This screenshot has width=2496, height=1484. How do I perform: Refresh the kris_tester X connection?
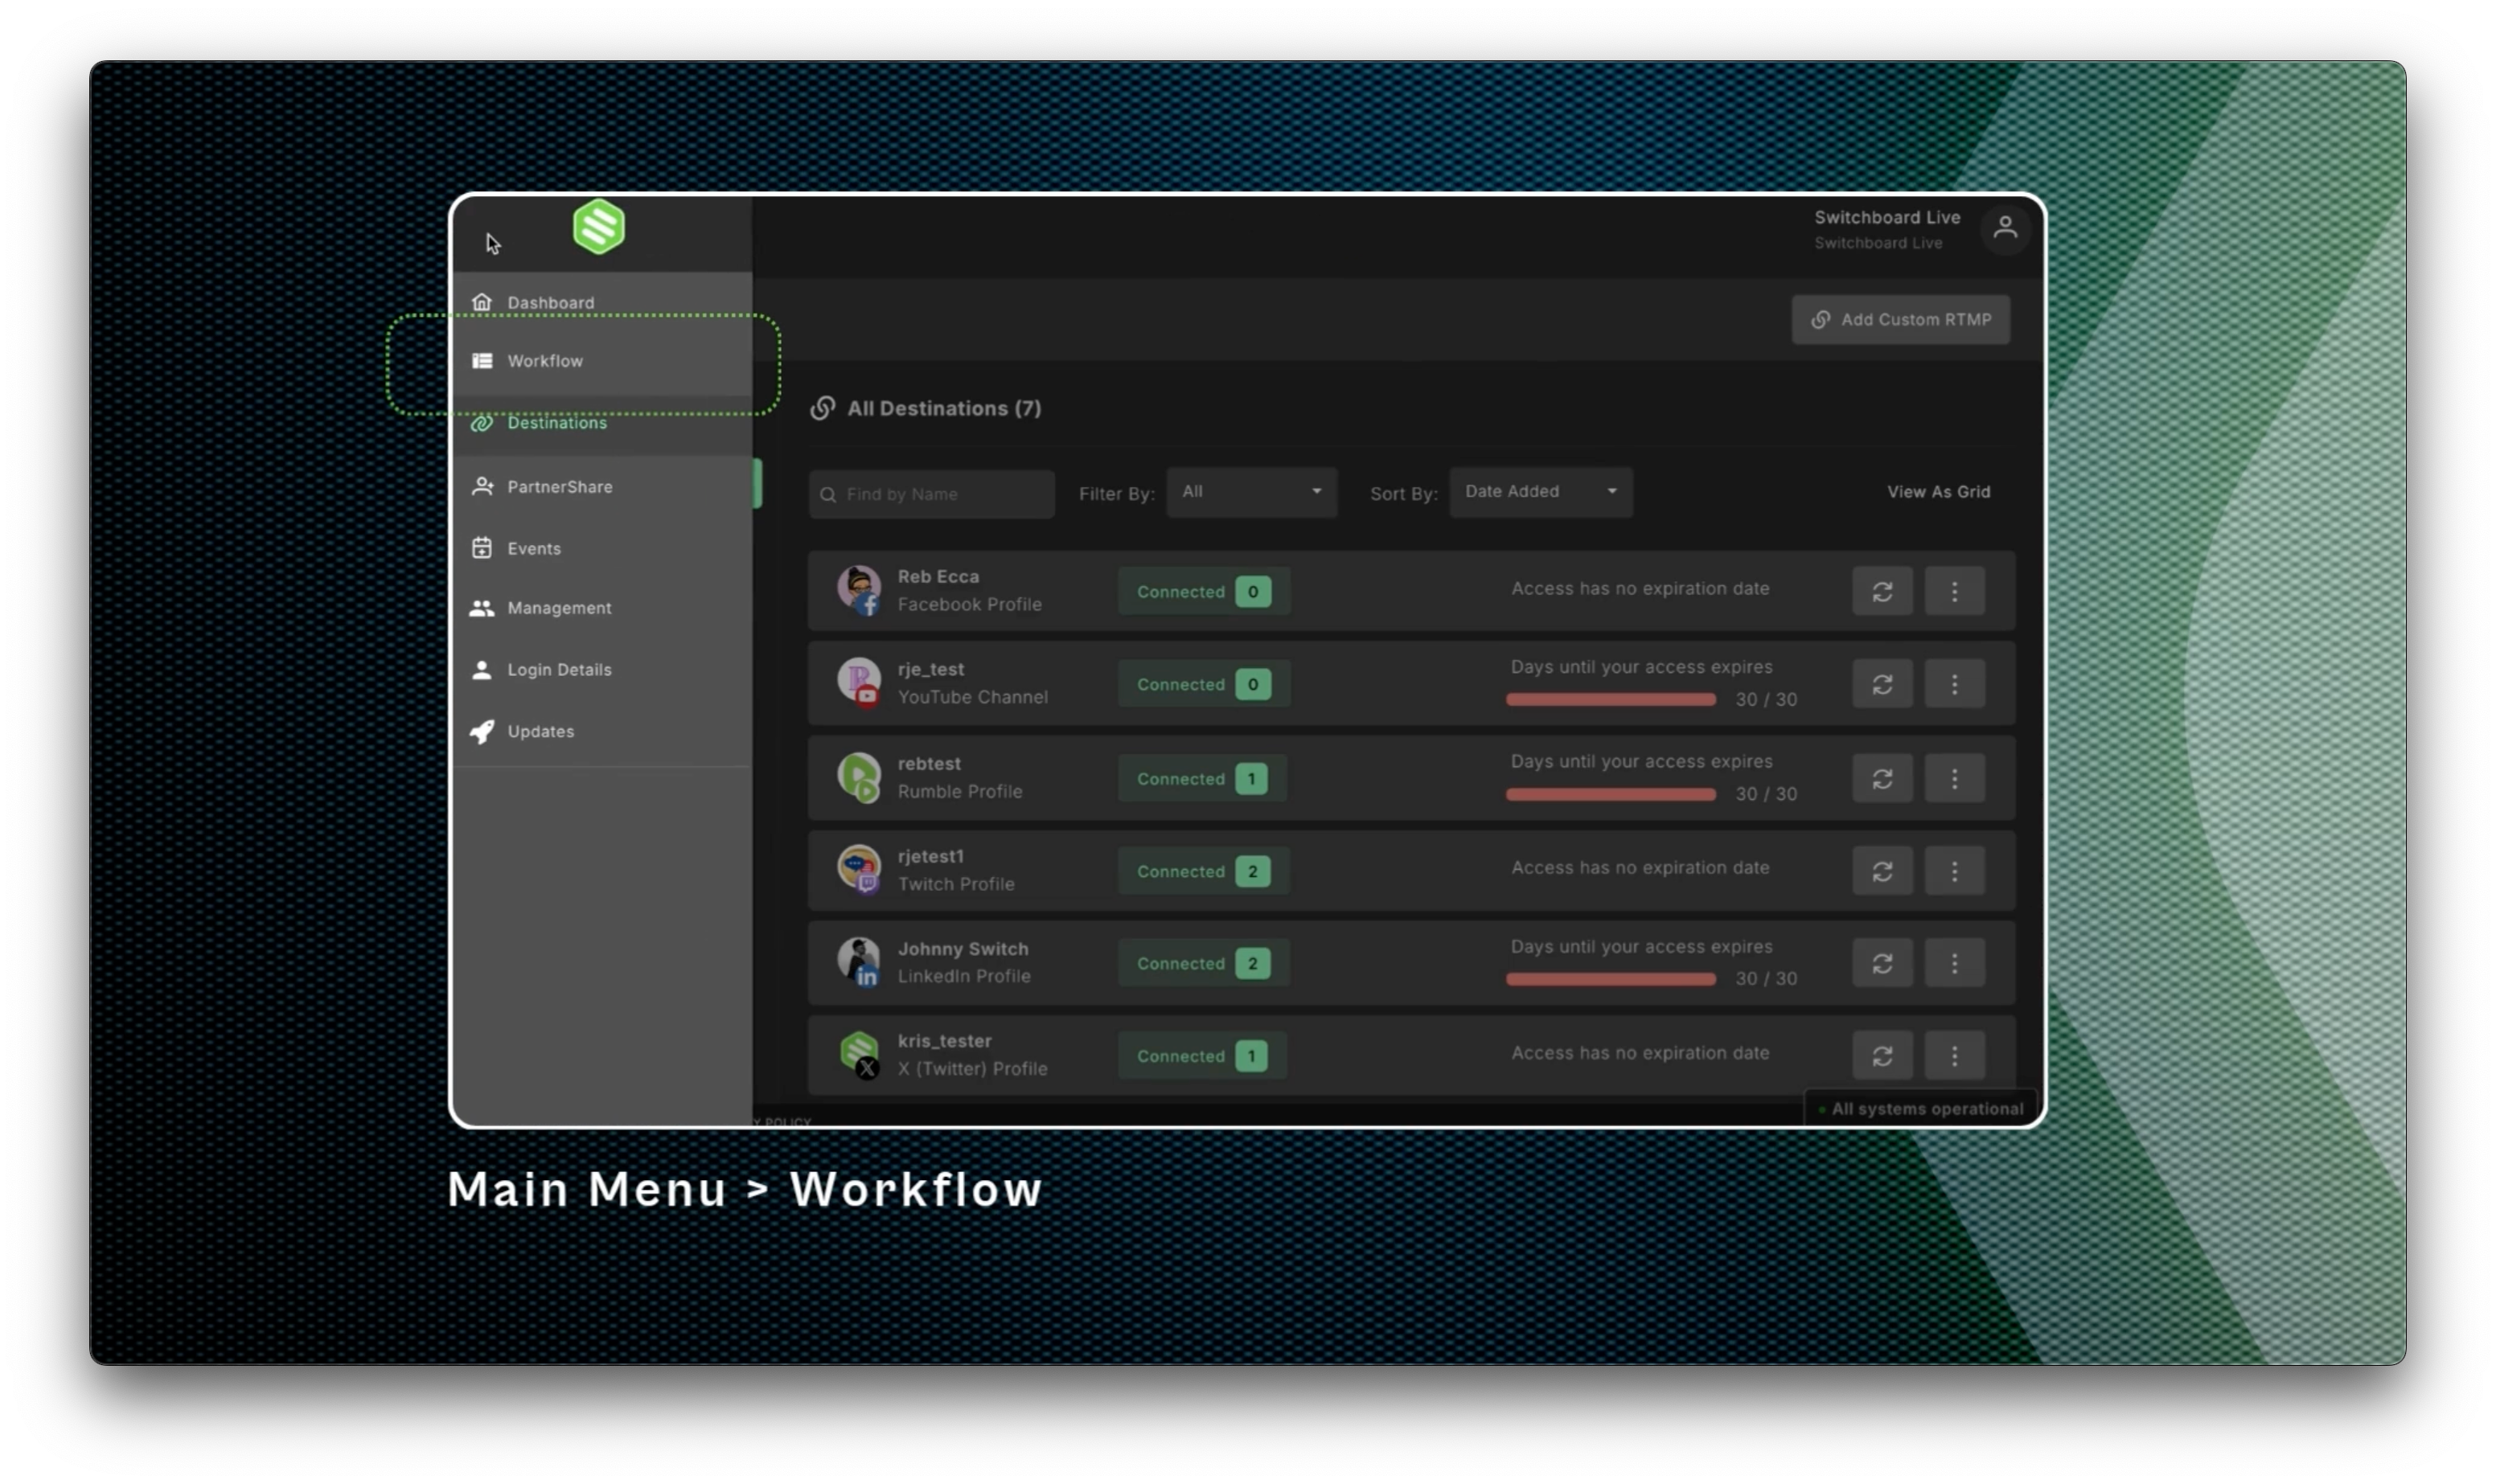tap(1882, 1056)
